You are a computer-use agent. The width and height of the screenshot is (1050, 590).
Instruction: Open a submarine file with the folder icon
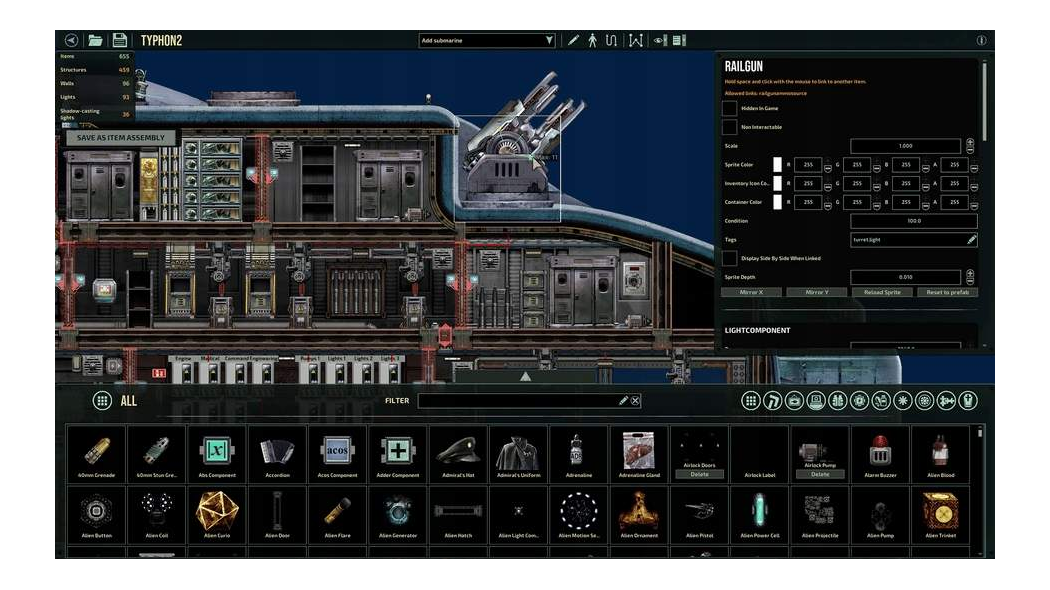coord(95,40)
